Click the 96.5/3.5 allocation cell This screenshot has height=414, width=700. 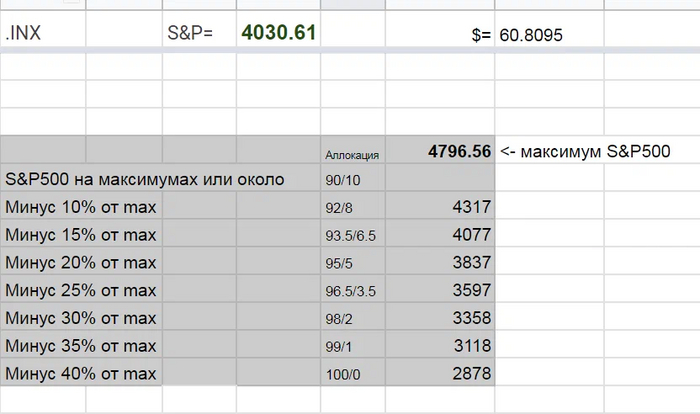tap(352, 291)
